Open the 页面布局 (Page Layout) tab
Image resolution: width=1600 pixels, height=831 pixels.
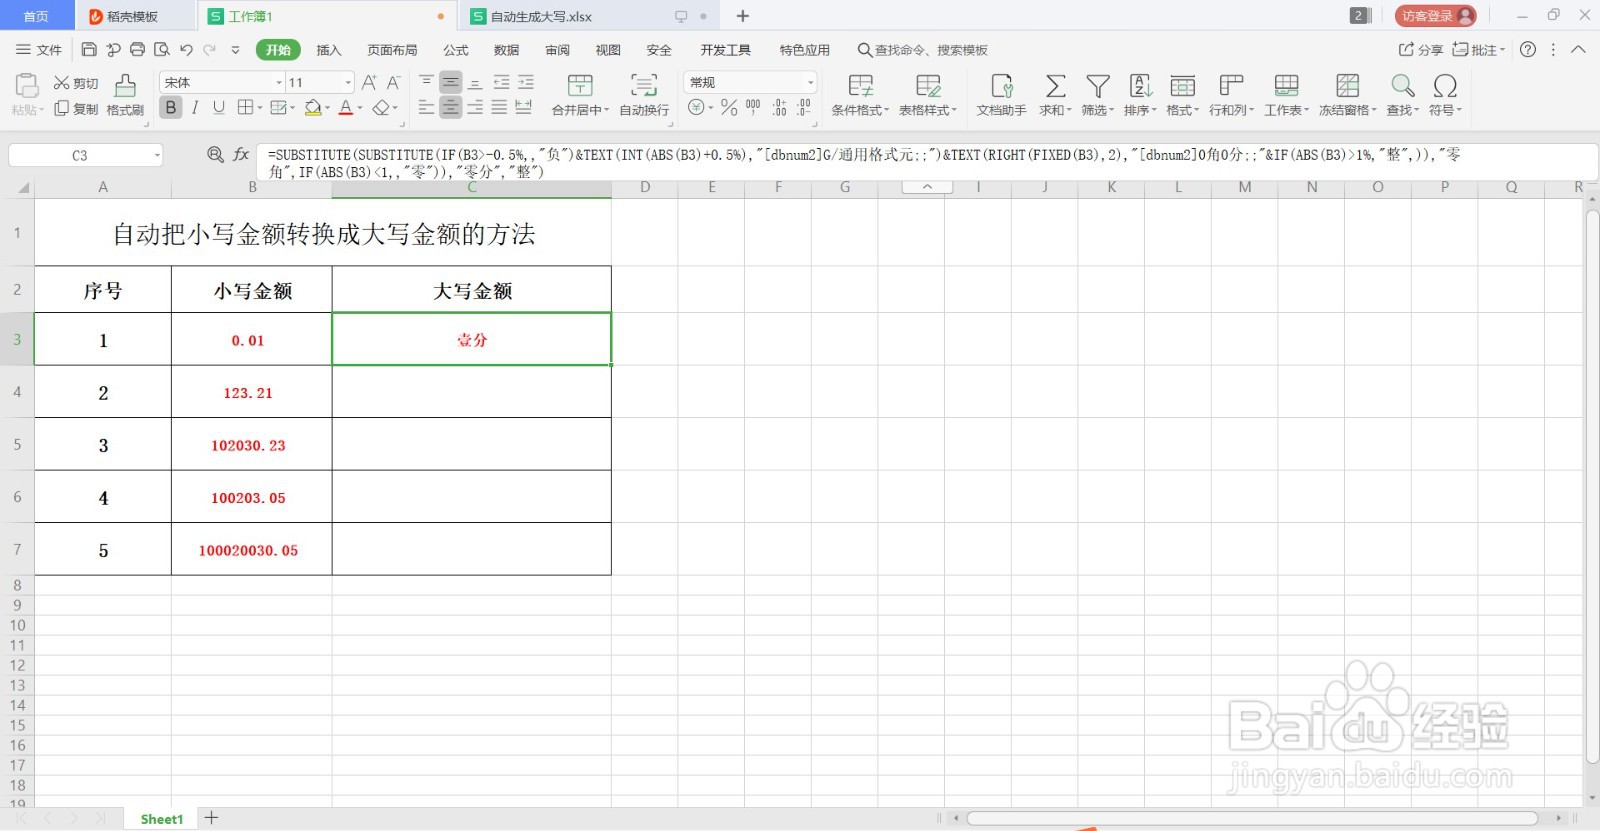point(392,50)
